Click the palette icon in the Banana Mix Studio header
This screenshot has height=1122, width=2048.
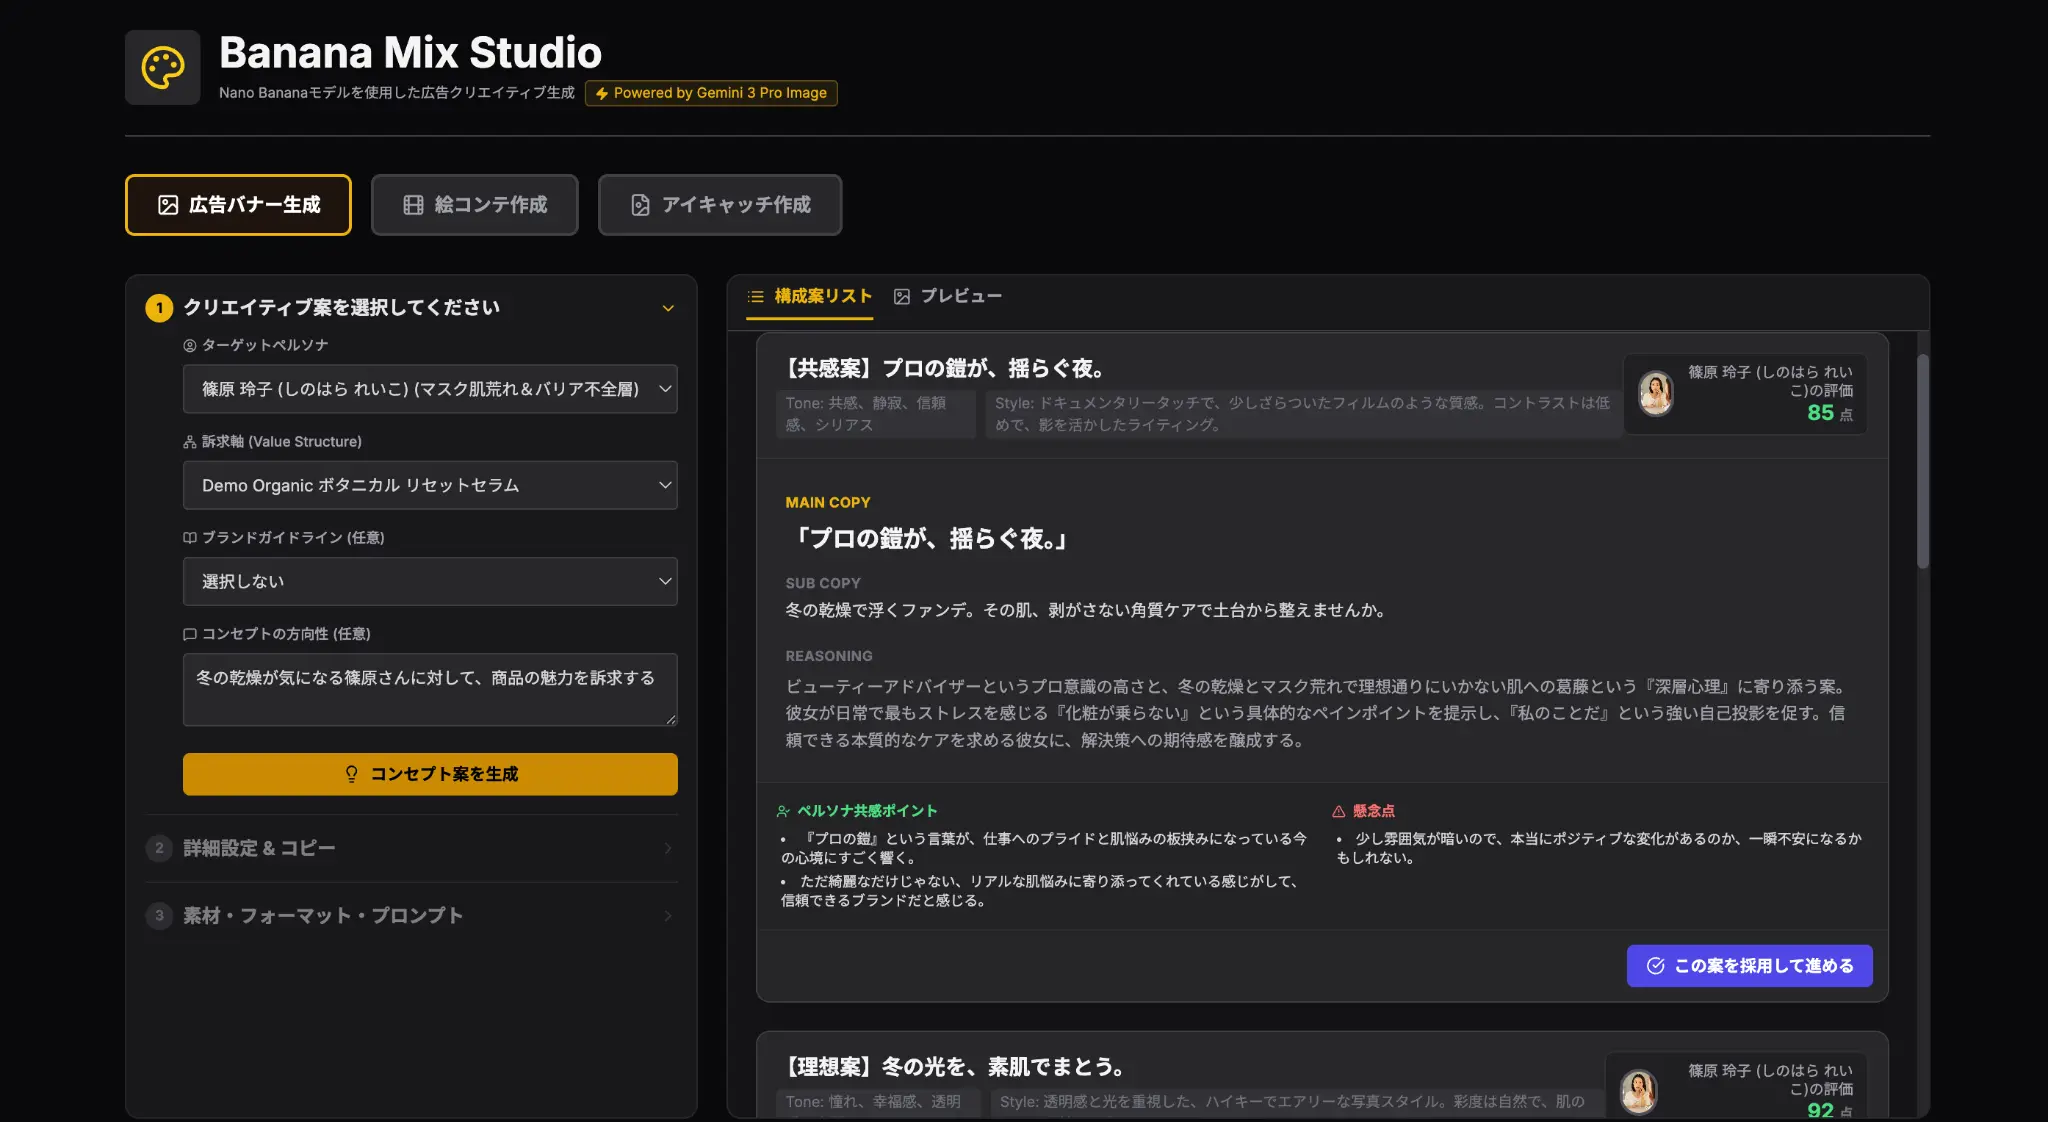(163, 66)
